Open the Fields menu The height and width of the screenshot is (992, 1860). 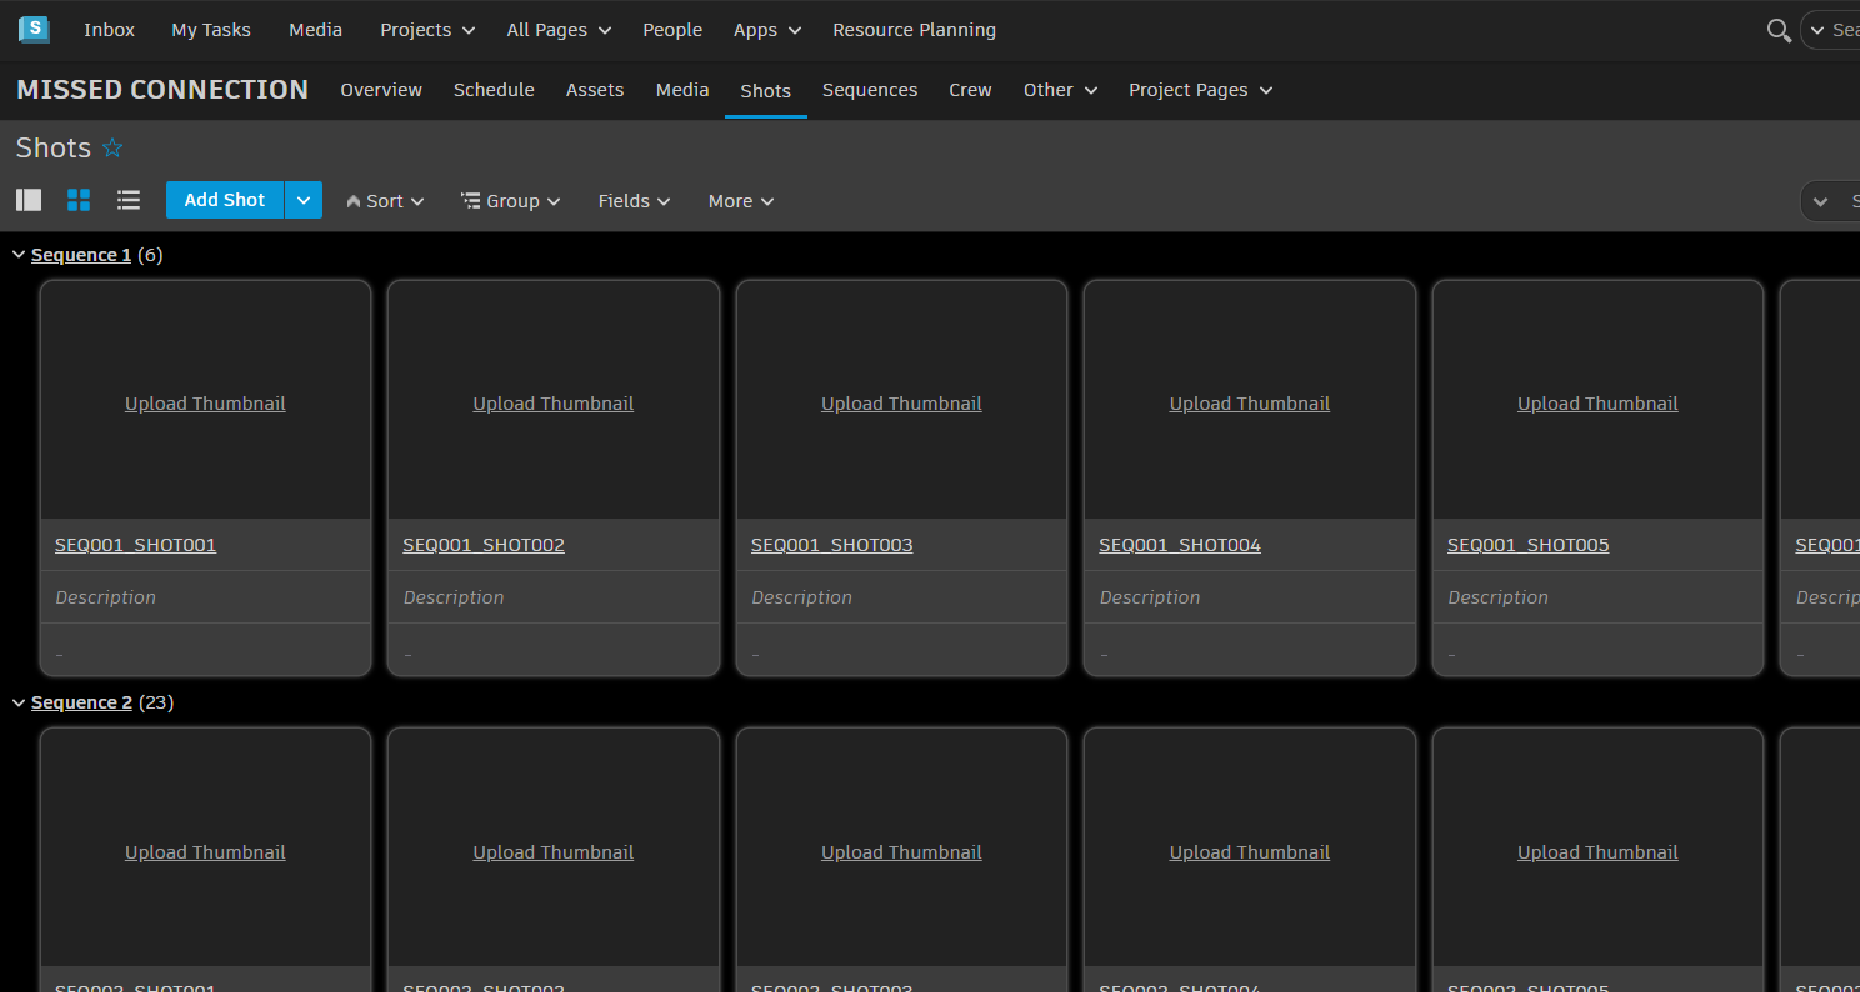coord(634,201)
